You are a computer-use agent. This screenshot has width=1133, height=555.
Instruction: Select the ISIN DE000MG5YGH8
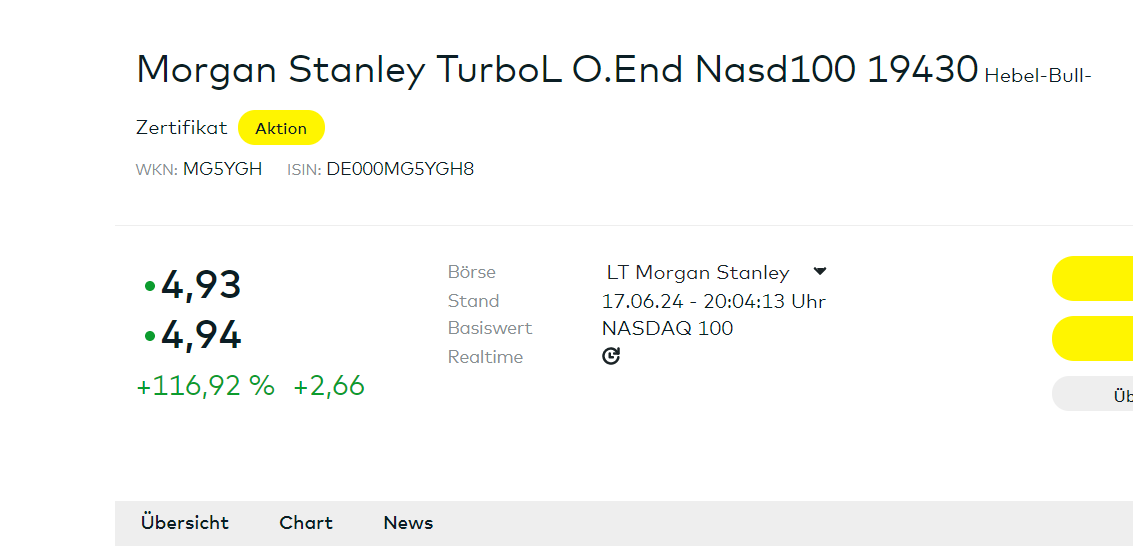(x=400, y=169)
